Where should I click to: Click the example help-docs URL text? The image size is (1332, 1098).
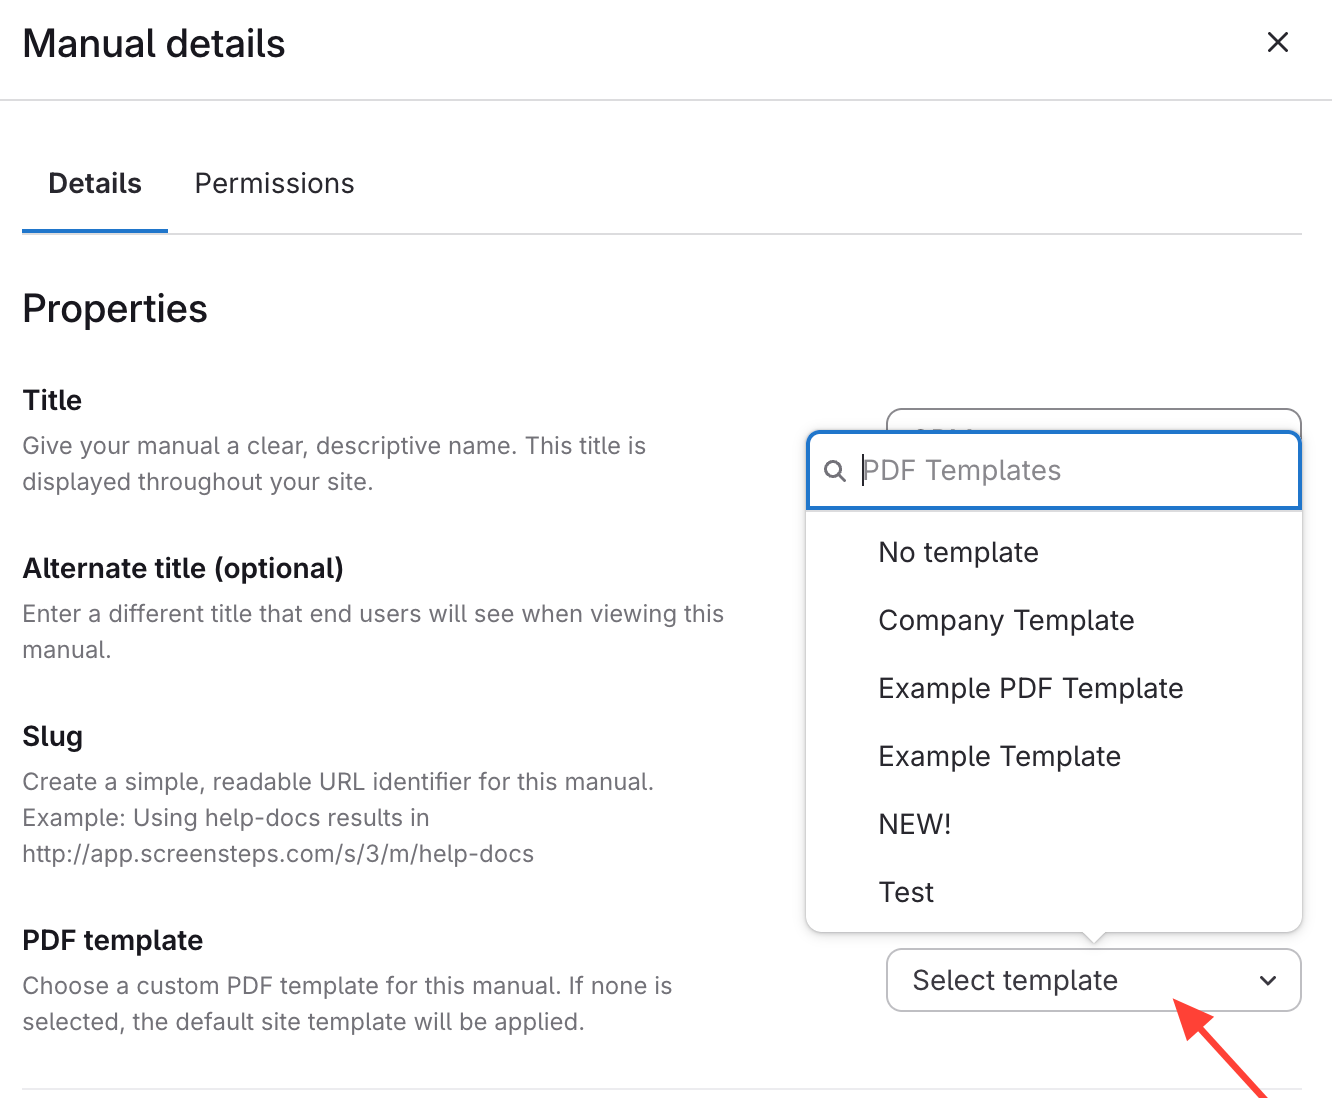click(x=278, y=854)
